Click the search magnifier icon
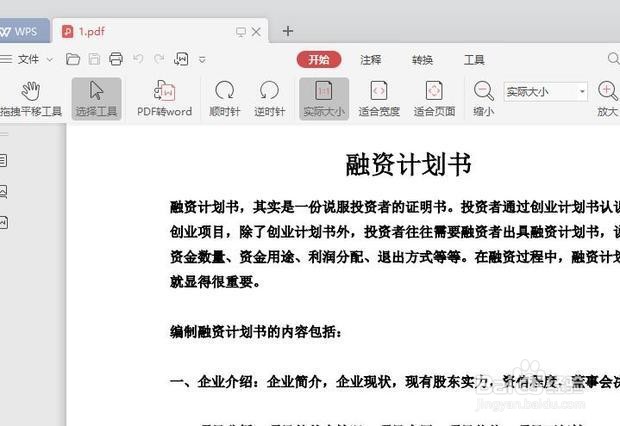 click(x=613, y=59)
